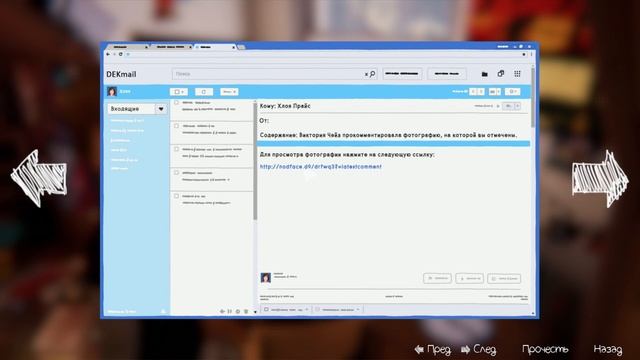640x360 pixels.
Task: Click the overlapping squares copy icon
Action: click(501, 73)
